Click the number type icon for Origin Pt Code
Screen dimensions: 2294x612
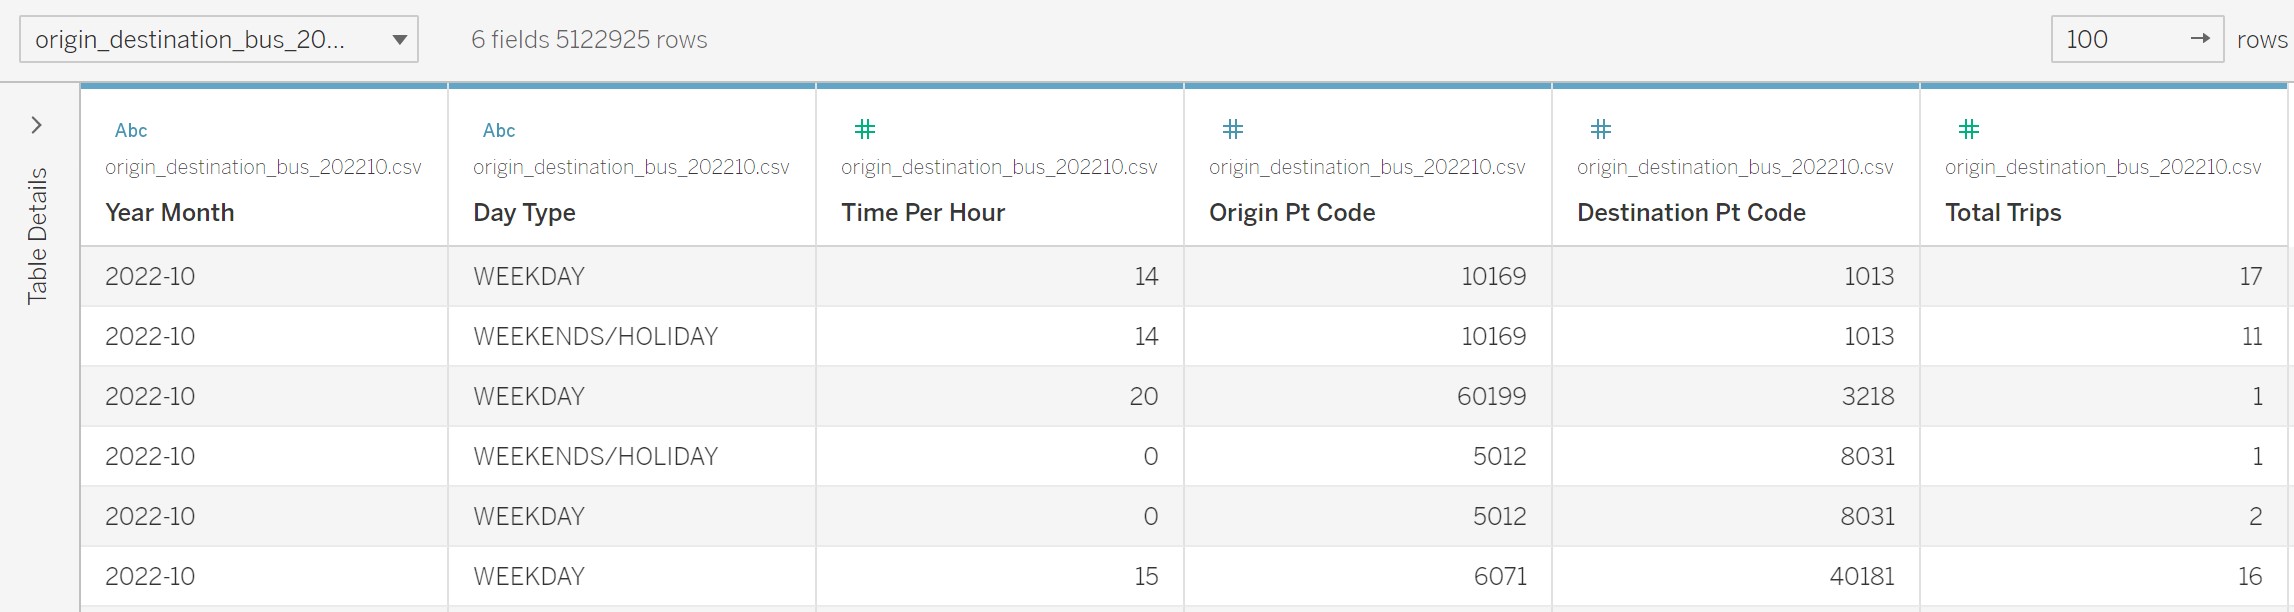[x=1233, y=129]
